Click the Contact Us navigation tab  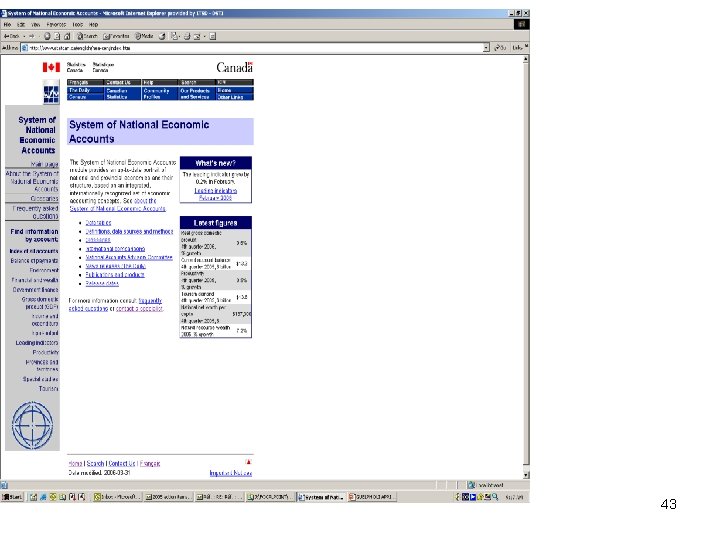click(123, 83)
